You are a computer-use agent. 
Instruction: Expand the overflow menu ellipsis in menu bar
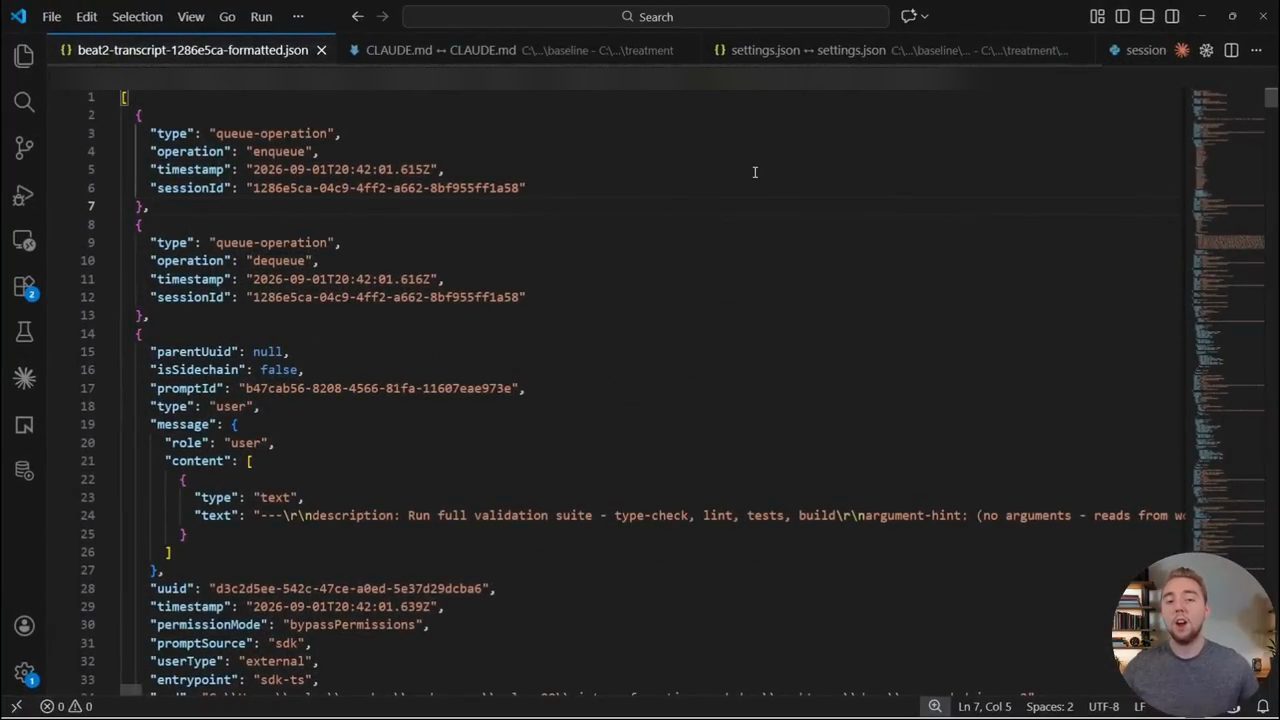click(298, 16)
